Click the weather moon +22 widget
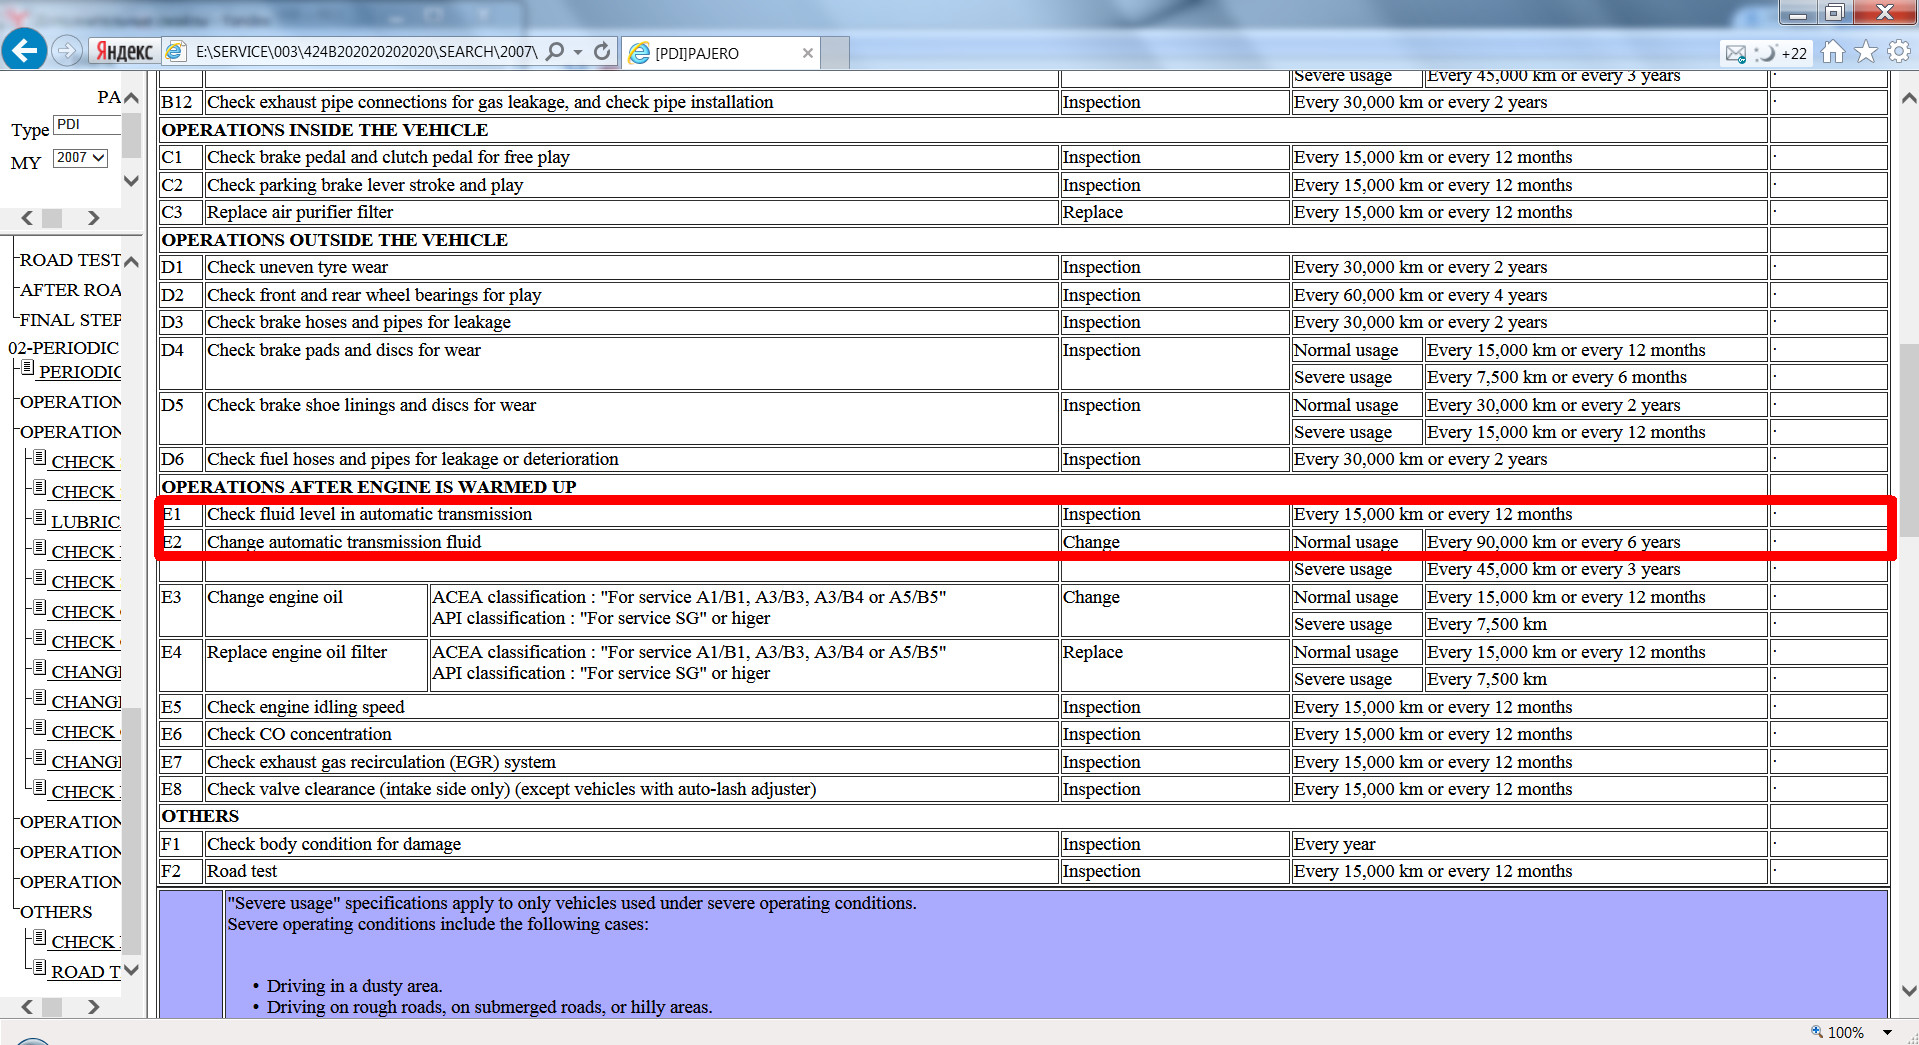The image size is (1919, 1045). coord(1782,53)
